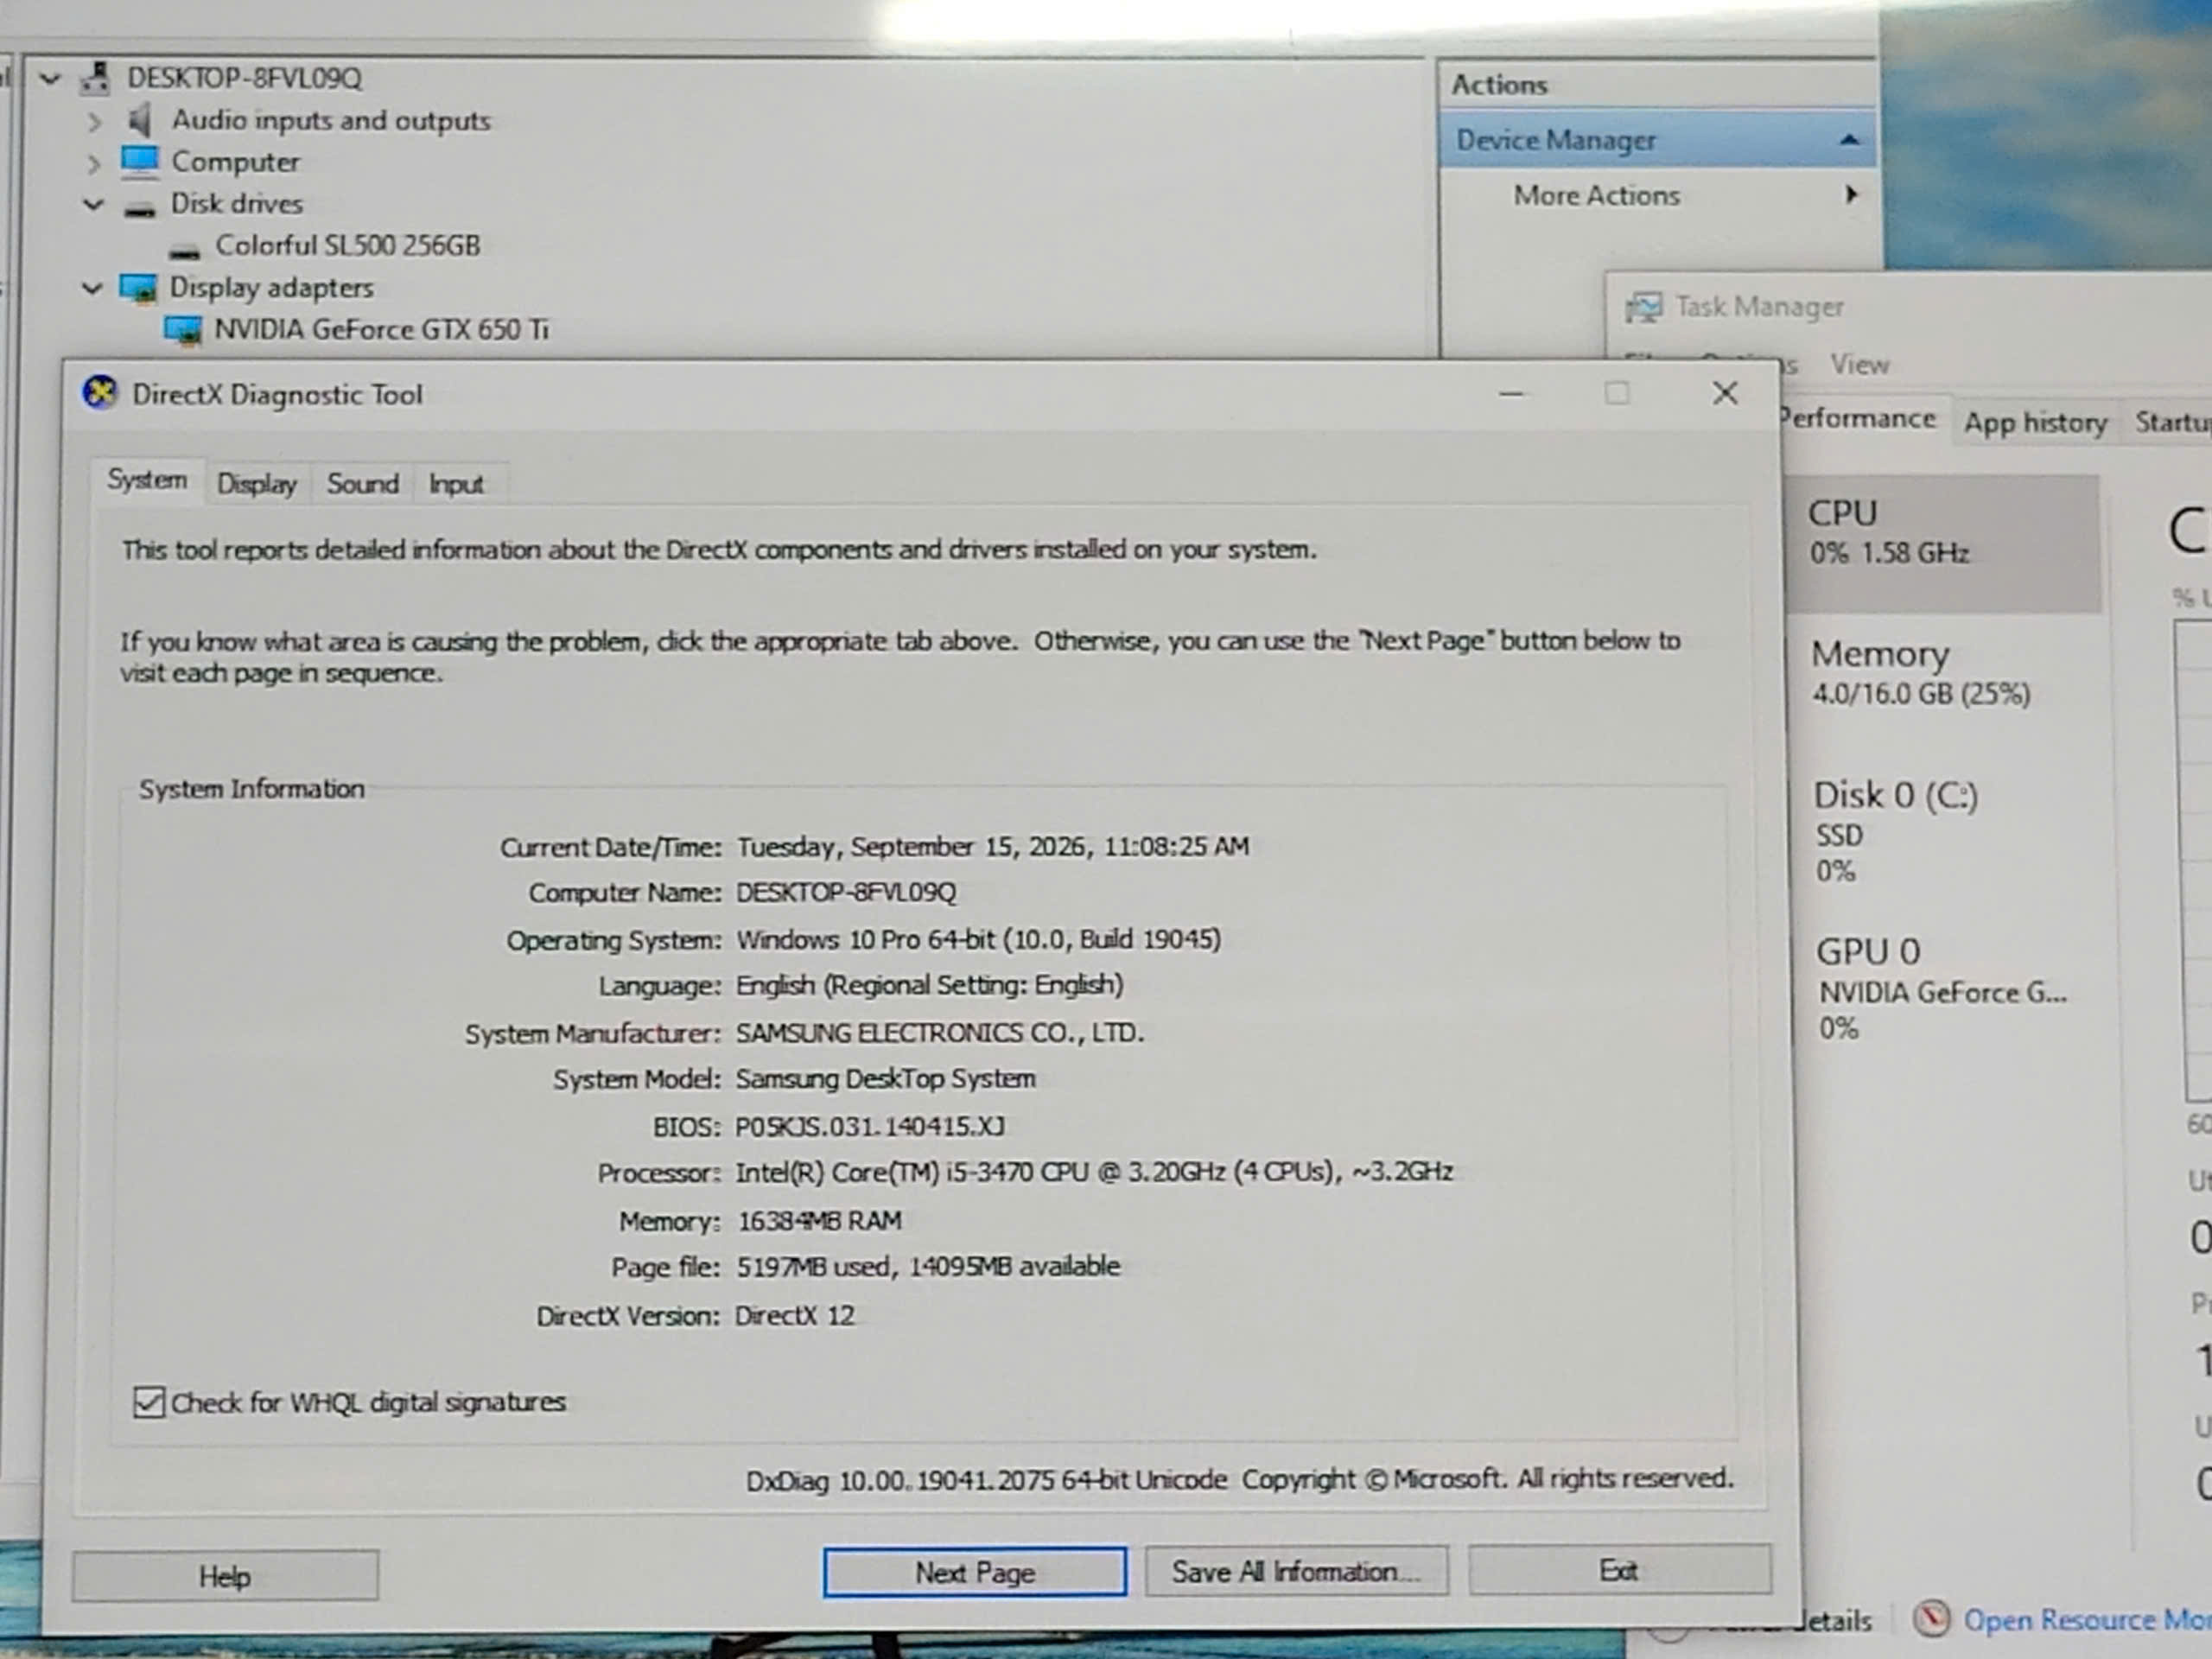Close the DirectX Diagnostic Tool window
The image size is (2212, 1659).
(x=1724, y=393)
